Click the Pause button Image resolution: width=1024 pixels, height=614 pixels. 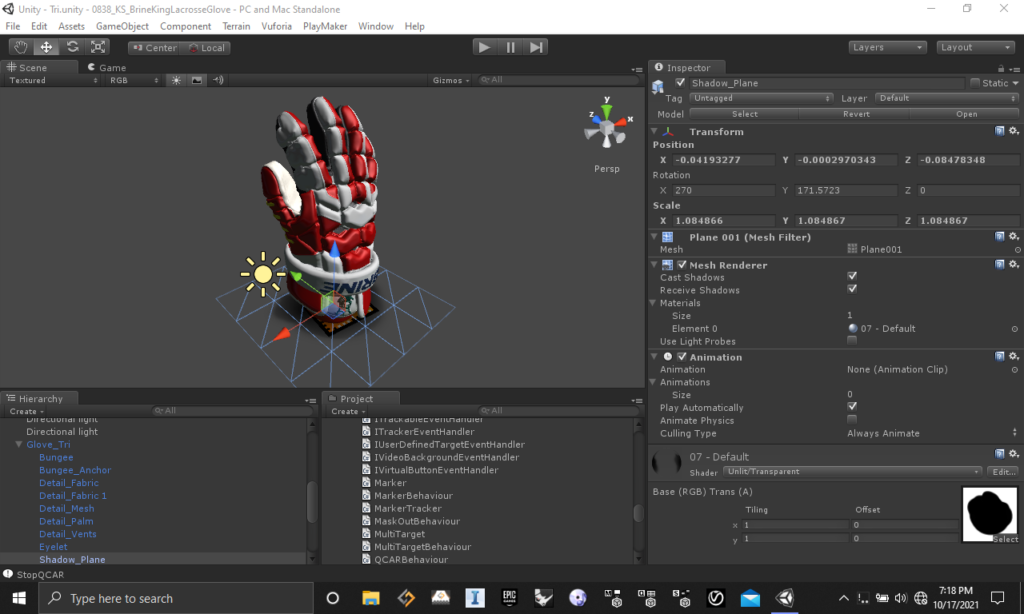pos(511,47)
